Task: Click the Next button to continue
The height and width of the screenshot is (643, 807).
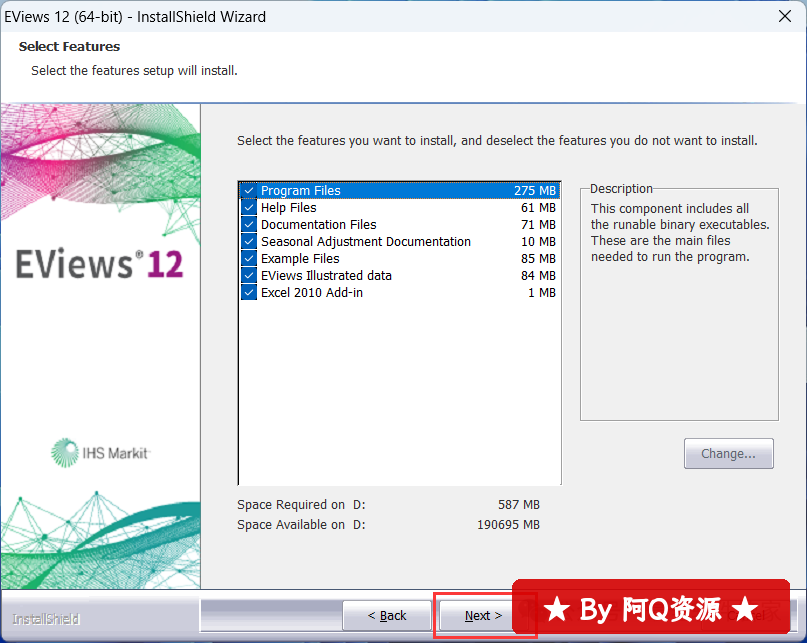Action: tap(484, 616)
